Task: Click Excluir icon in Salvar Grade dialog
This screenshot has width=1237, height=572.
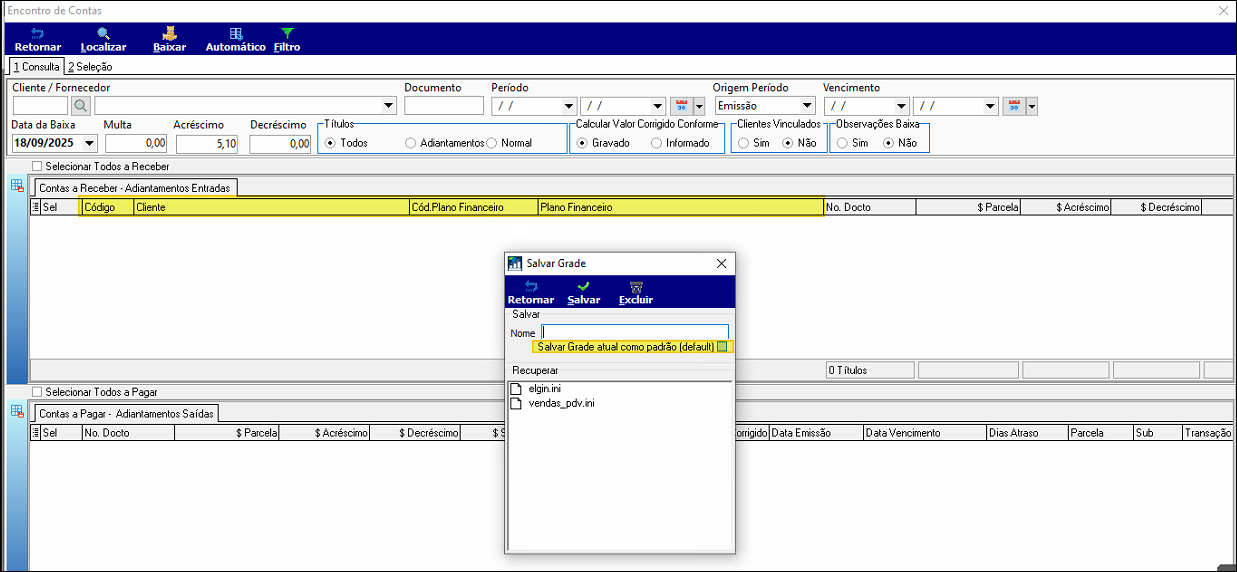Action: (x=635, y=292)
